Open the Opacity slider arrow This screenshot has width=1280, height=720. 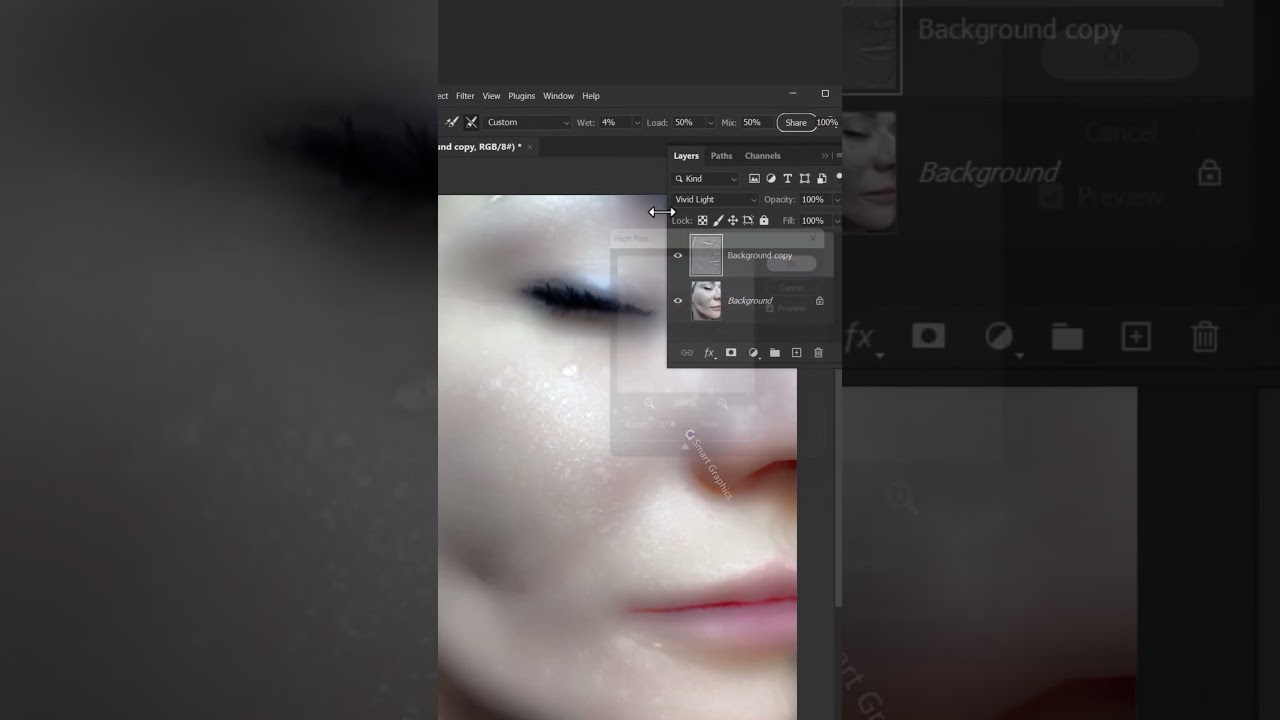click(837, 200)
